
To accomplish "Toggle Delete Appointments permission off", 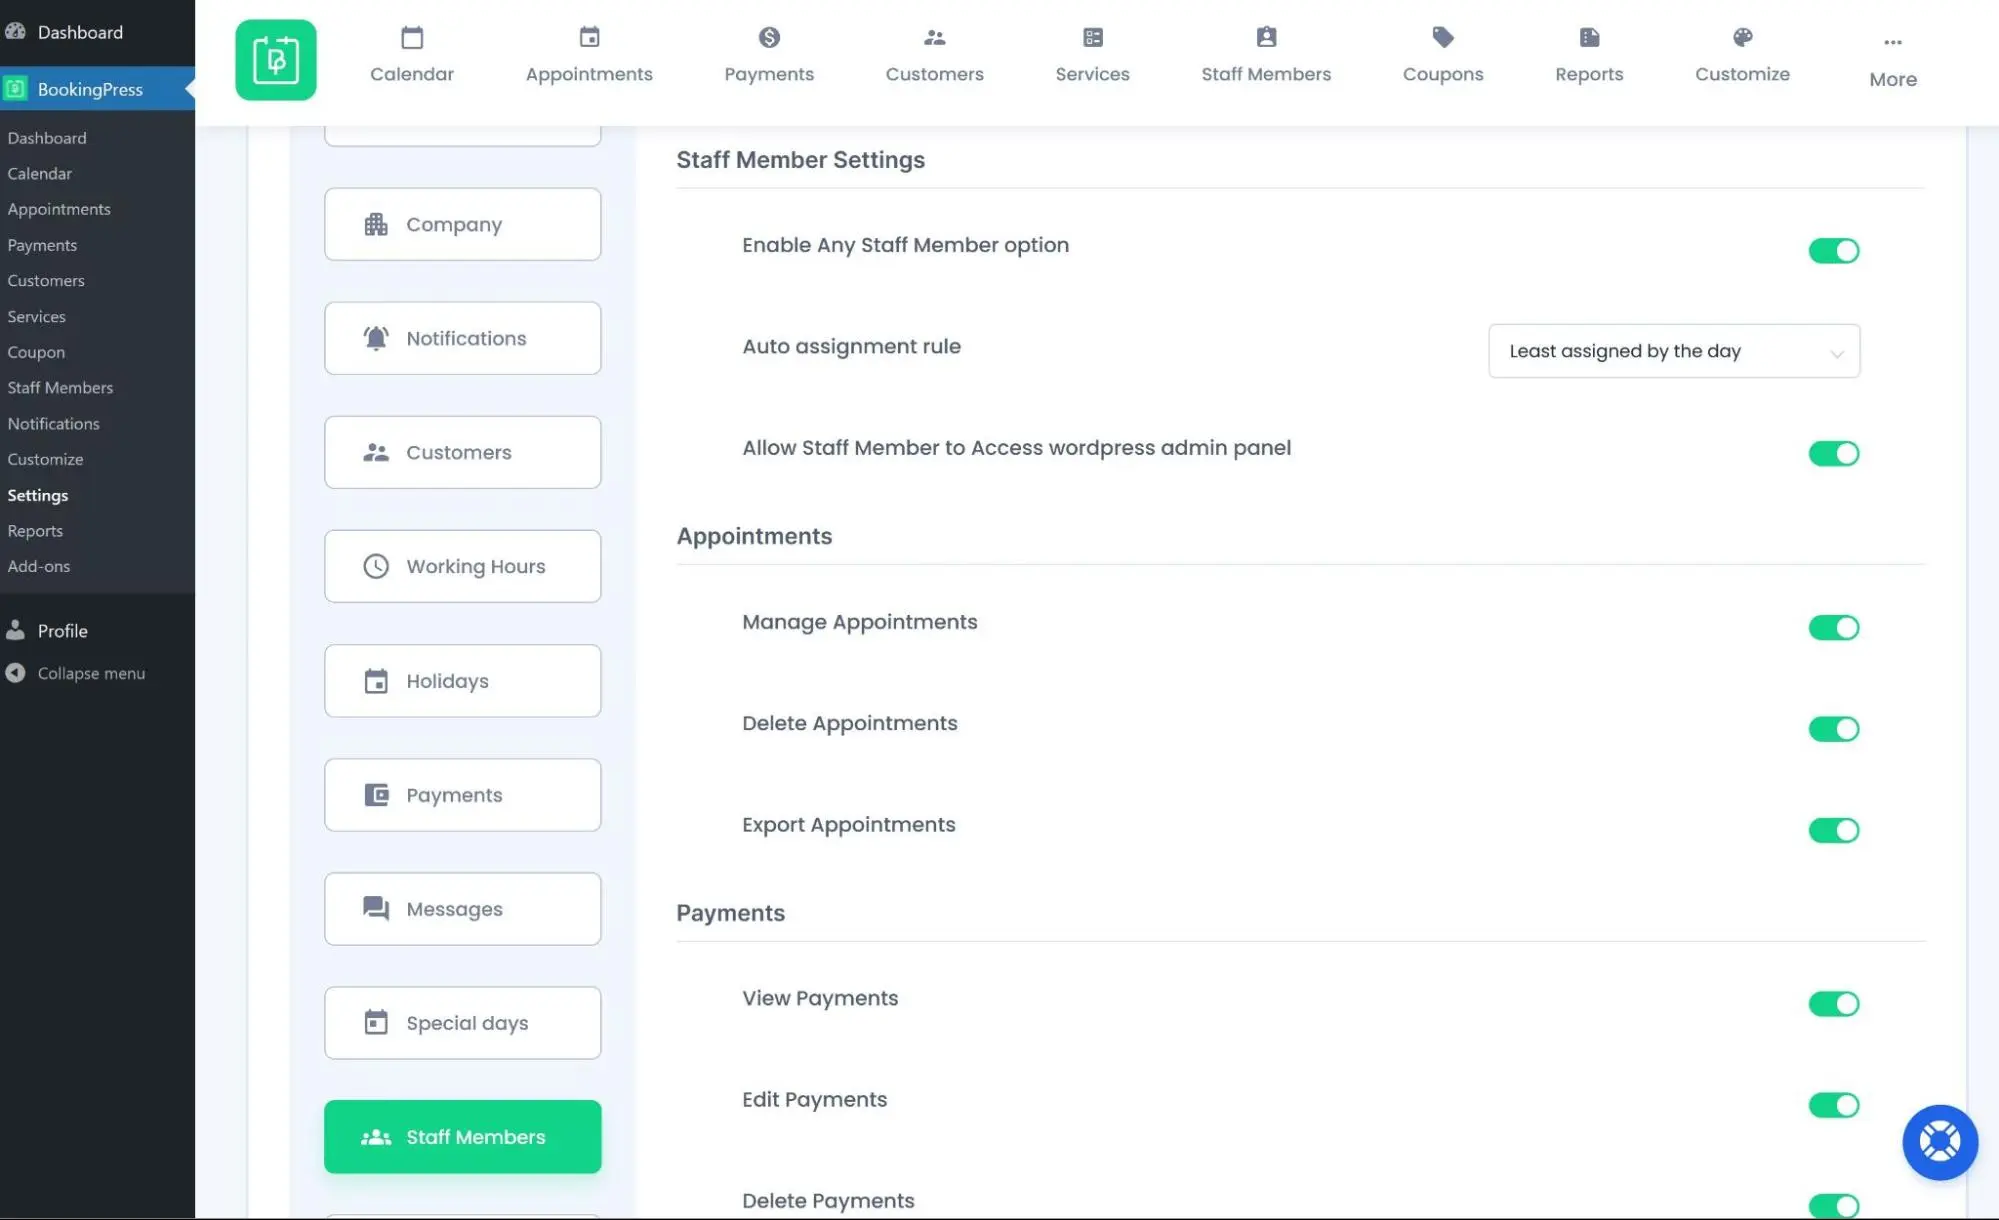I will (1832, 729).
